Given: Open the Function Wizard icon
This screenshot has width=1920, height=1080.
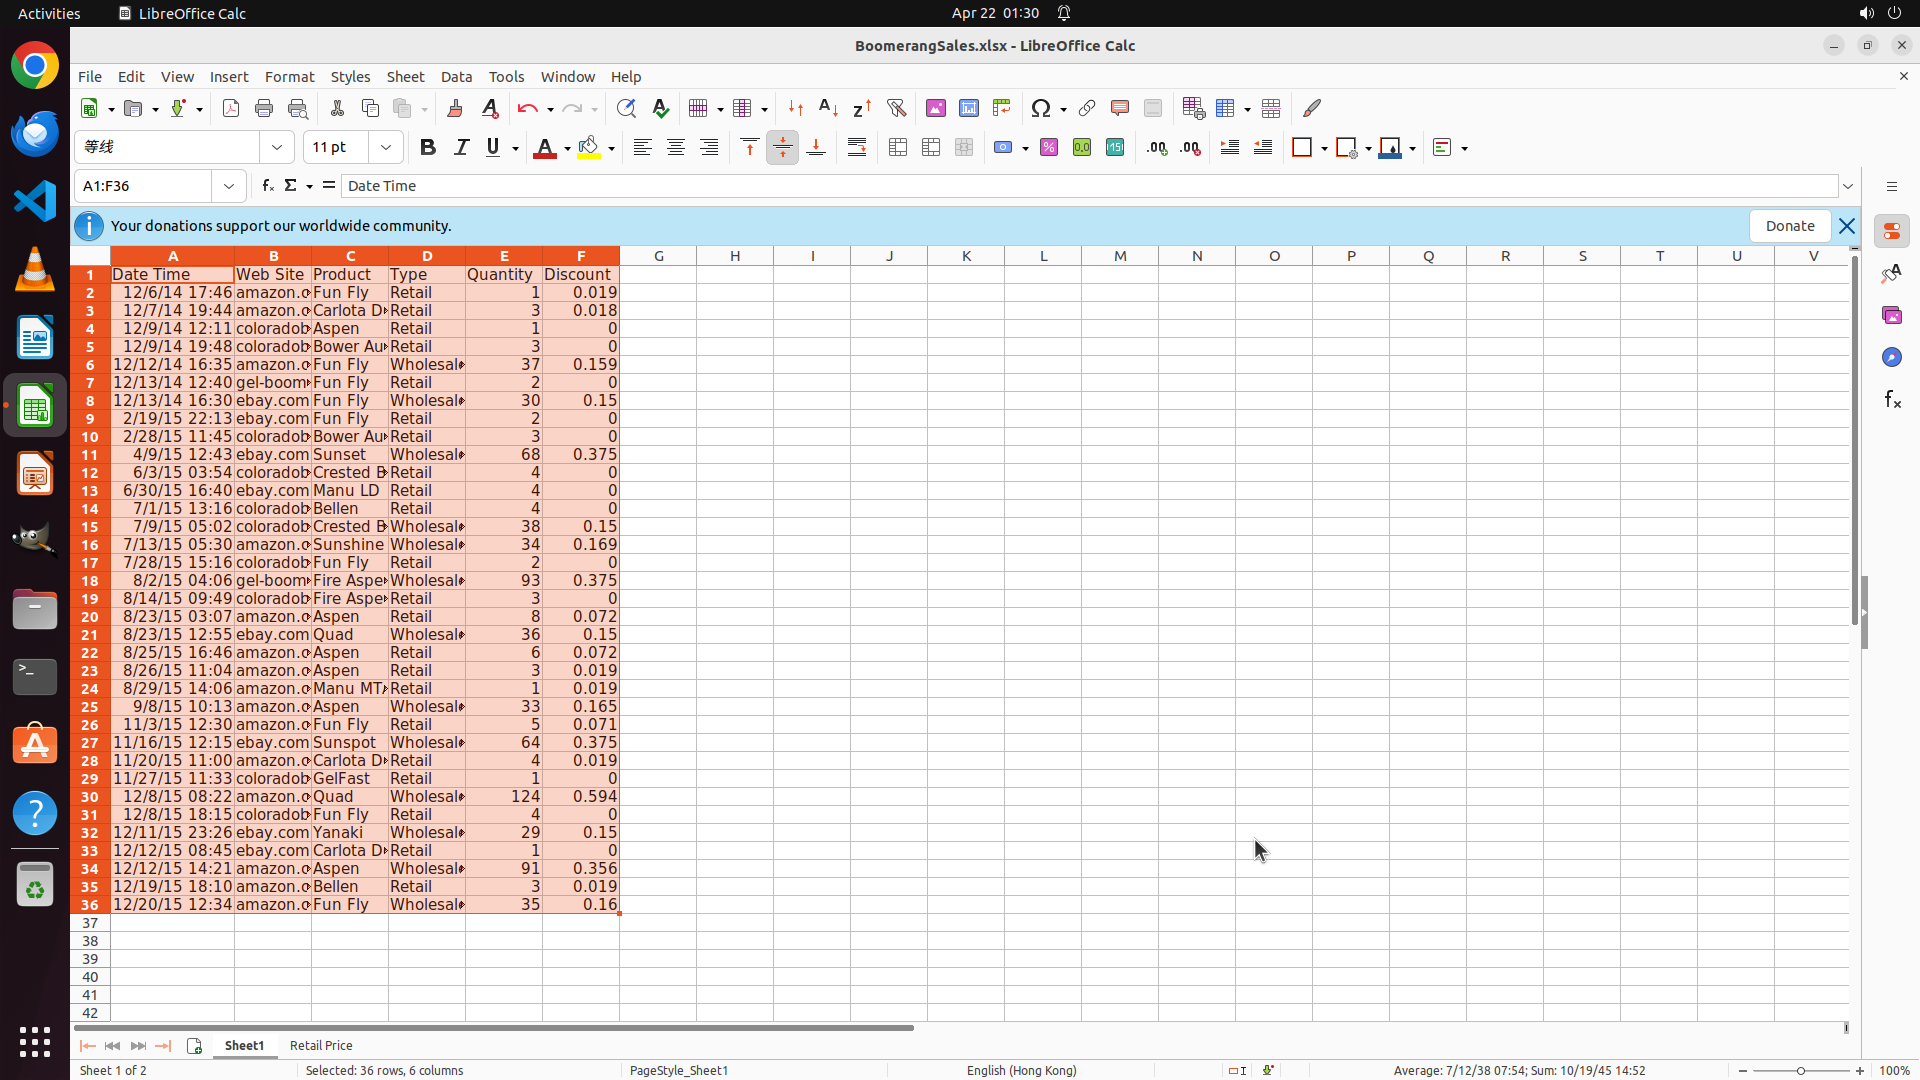Looking at the screenshot, I should pyautogui.click(x=267, y=186).
